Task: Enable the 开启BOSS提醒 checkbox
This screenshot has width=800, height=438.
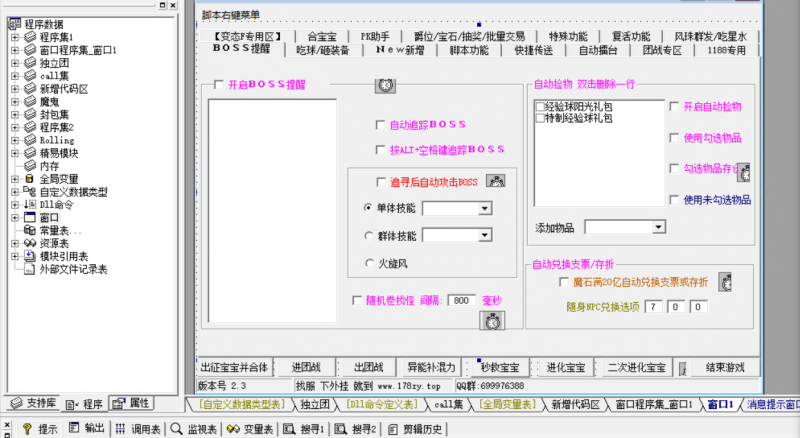Action: coord(219,84)
